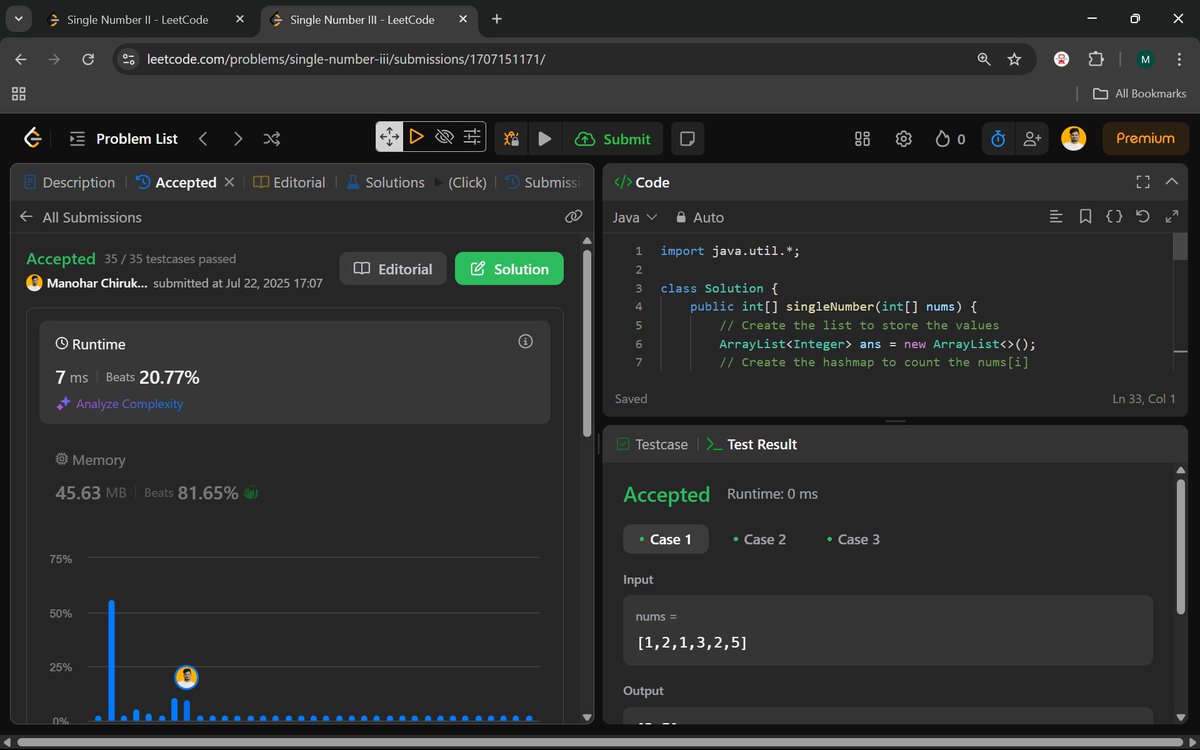Select Case 1 result
The width and height of the screenshot is (1200, 750).
665,539
